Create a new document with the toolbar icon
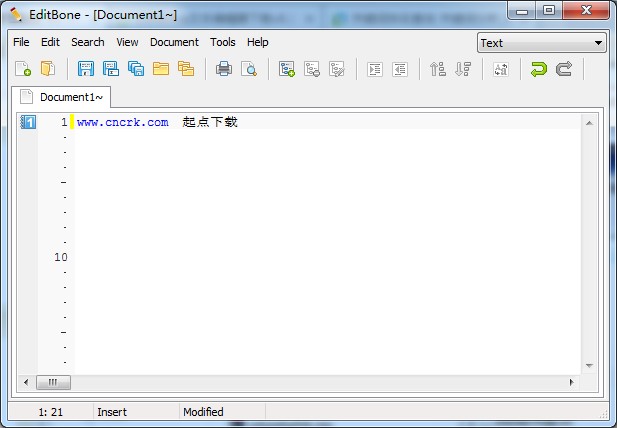Screen dimensions: 617x428 click(23, 69)
